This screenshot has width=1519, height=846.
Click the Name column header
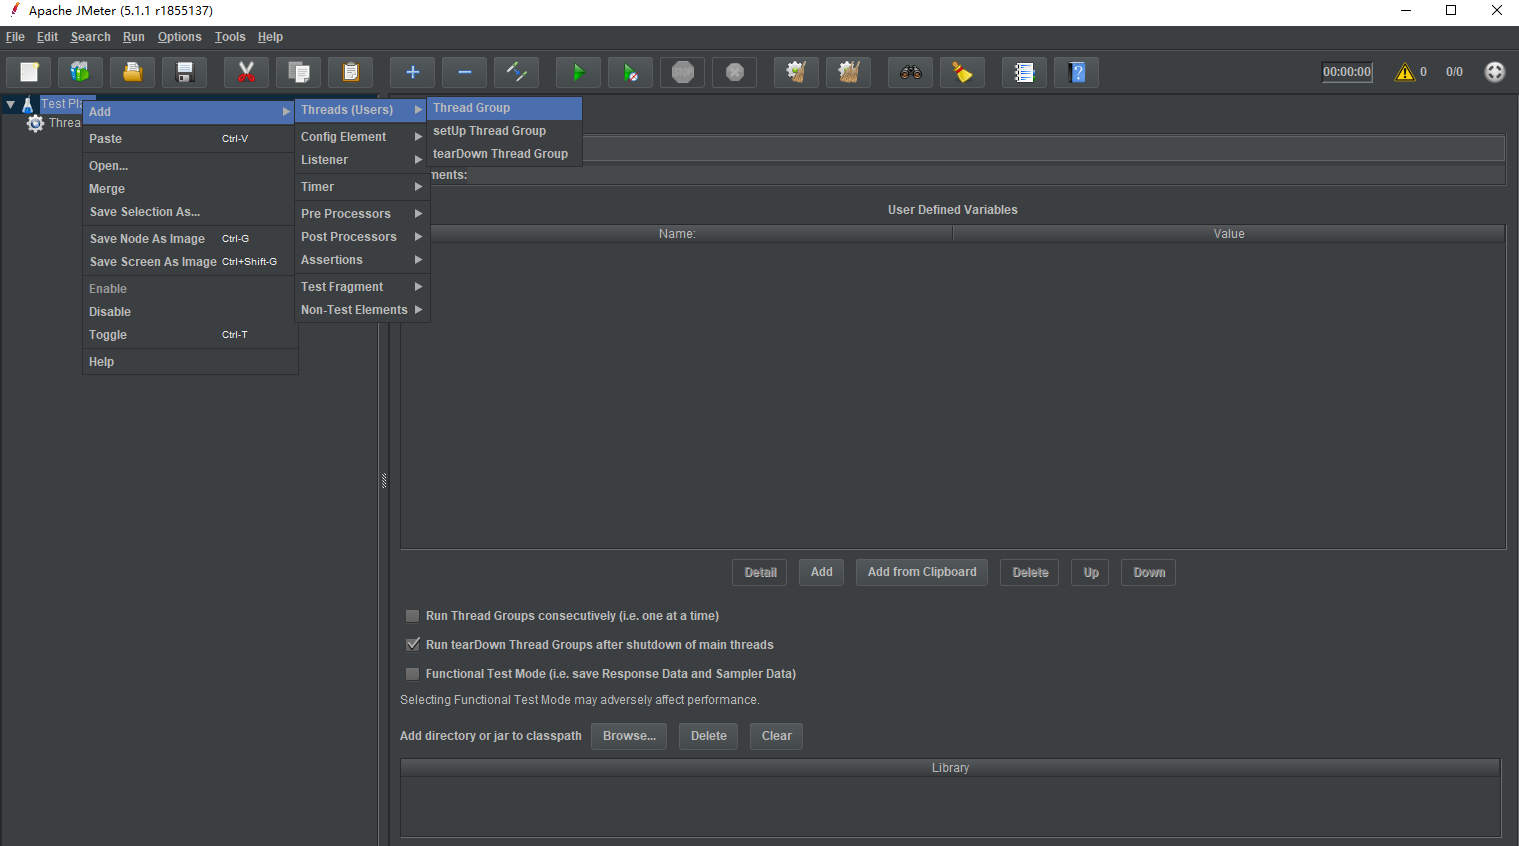(677, 234)
